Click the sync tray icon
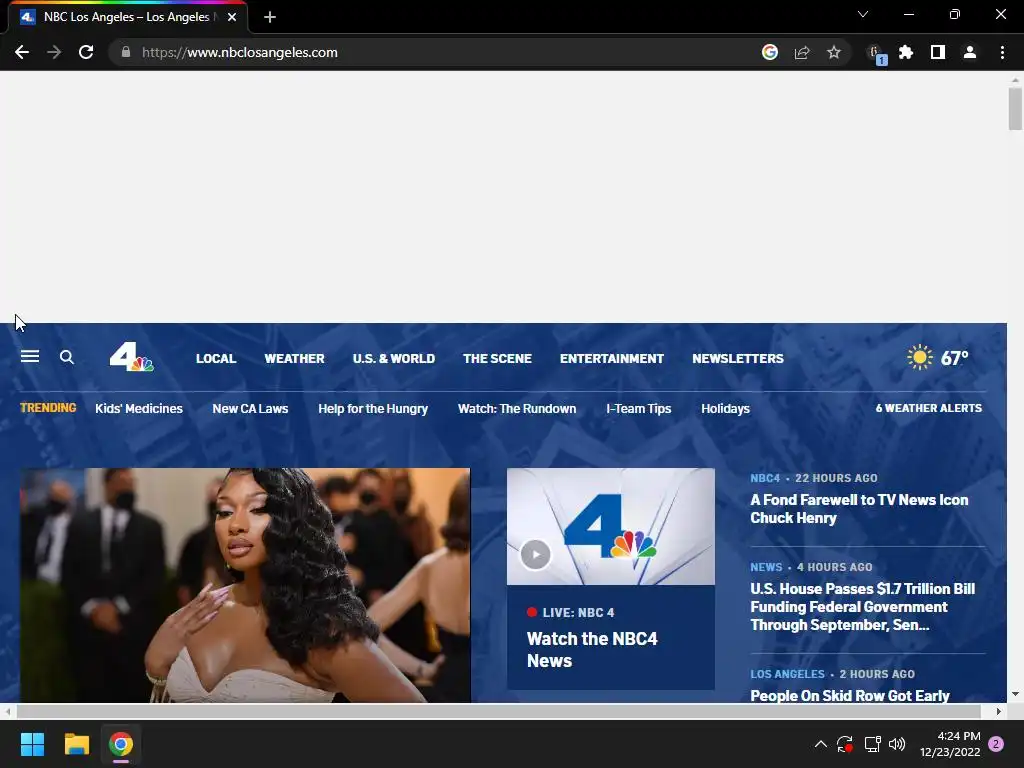The height and width of the screenshot is (768, 1024). (x=845, y=744)
